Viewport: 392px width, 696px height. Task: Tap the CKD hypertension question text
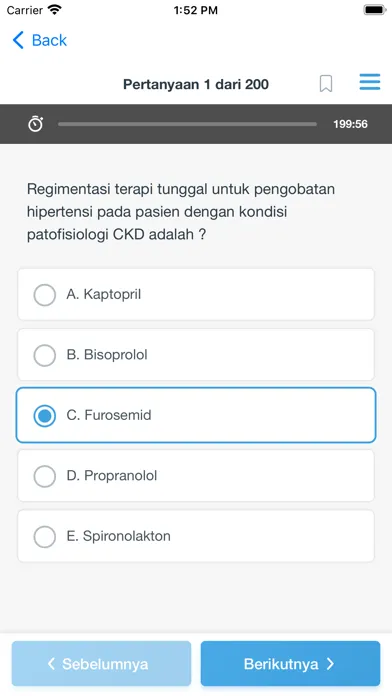tap(181, 212)
